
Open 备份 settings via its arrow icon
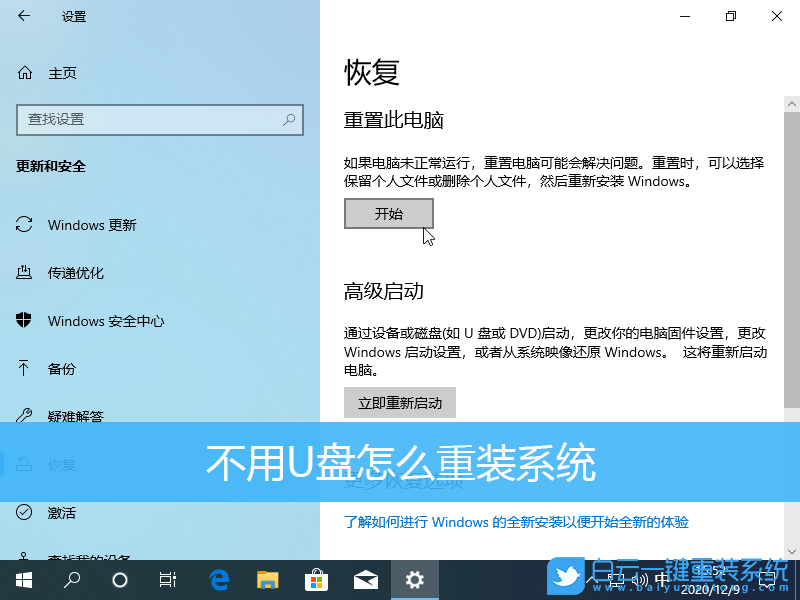pyautogui.click(x=23, y=368)
